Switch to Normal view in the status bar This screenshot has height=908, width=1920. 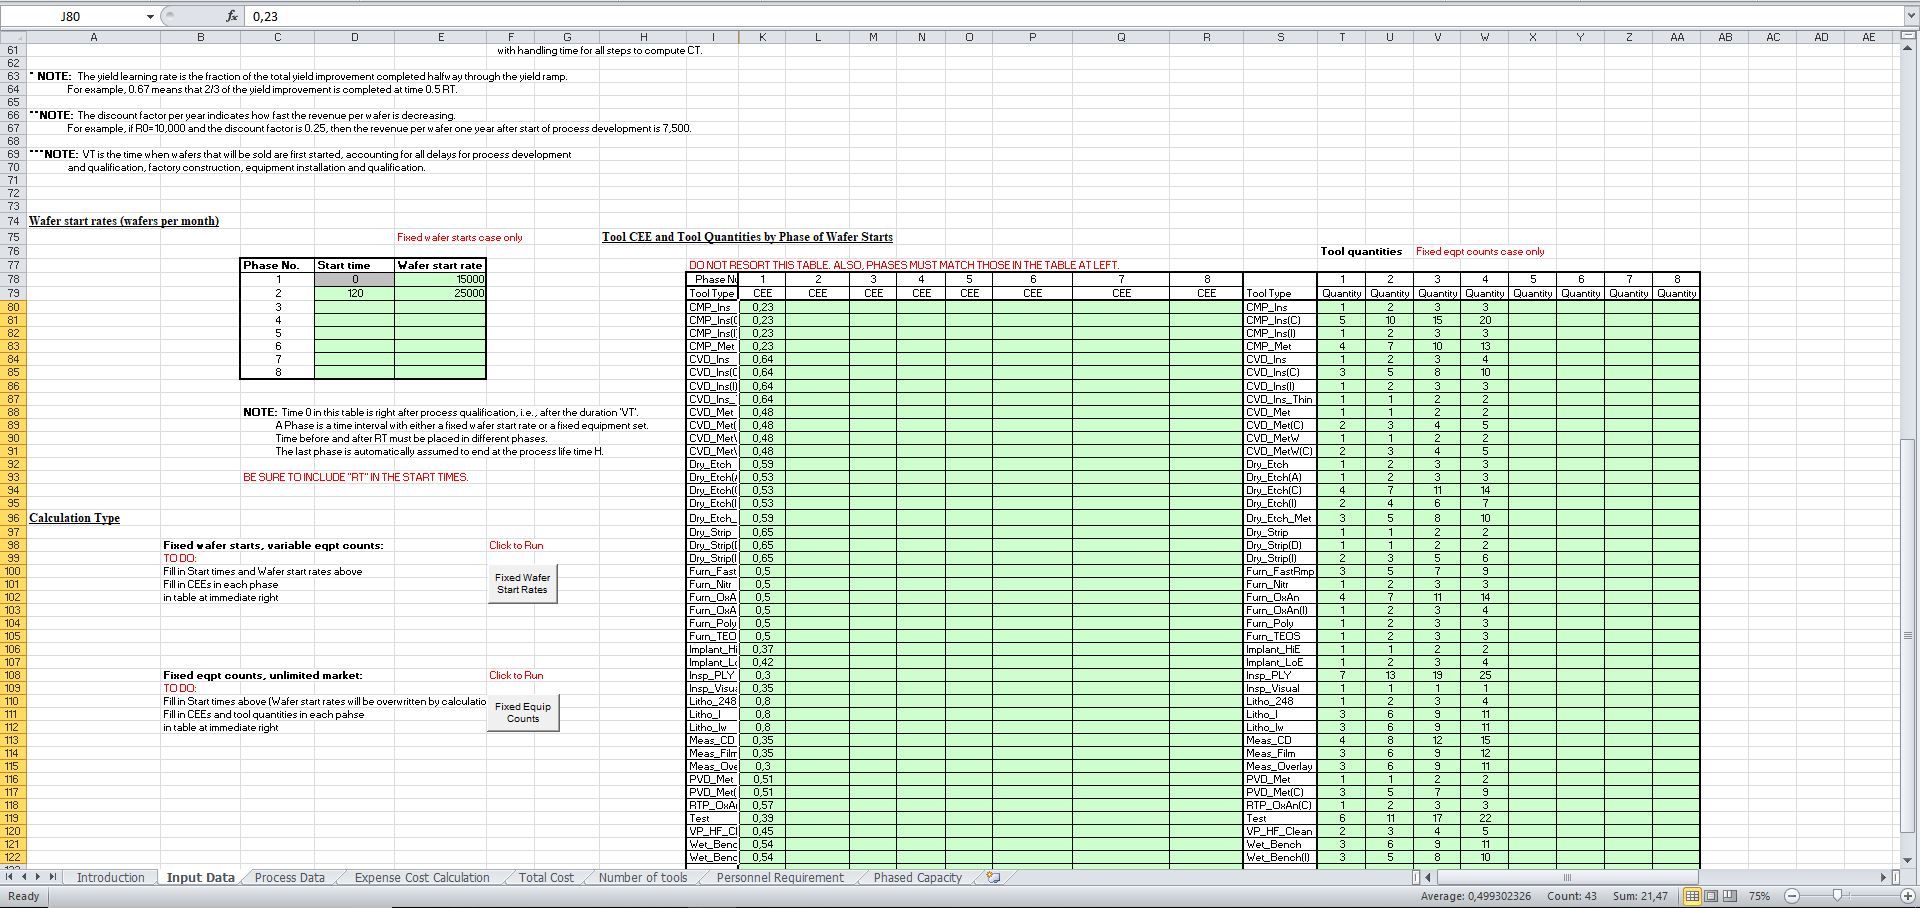point(1692,896)
